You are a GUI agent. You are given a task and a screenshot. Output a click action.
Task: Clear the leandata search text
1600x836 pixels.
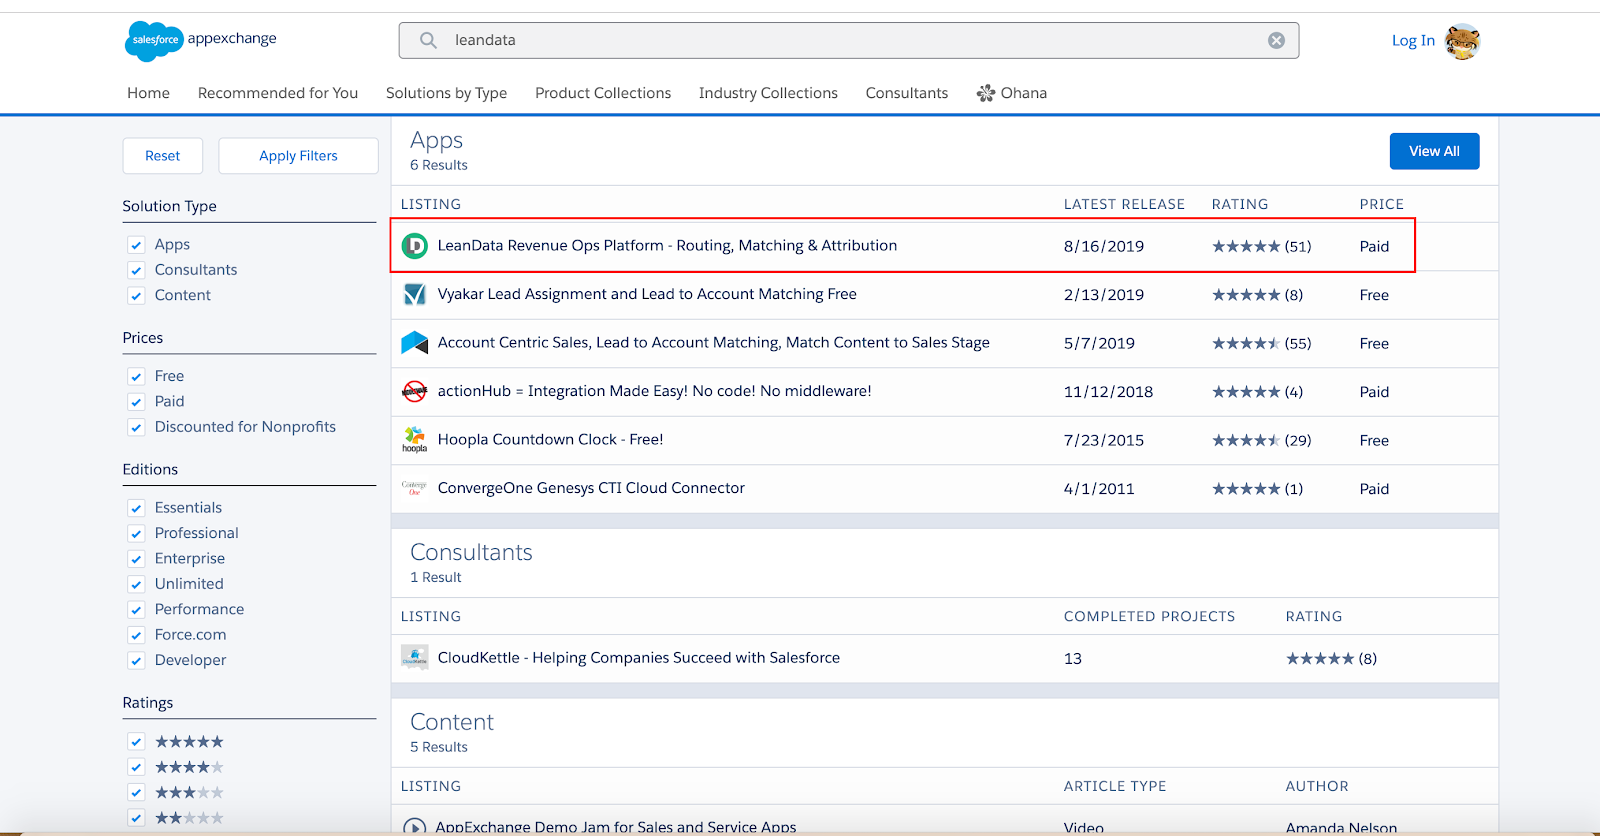[x=1276, y=40]
